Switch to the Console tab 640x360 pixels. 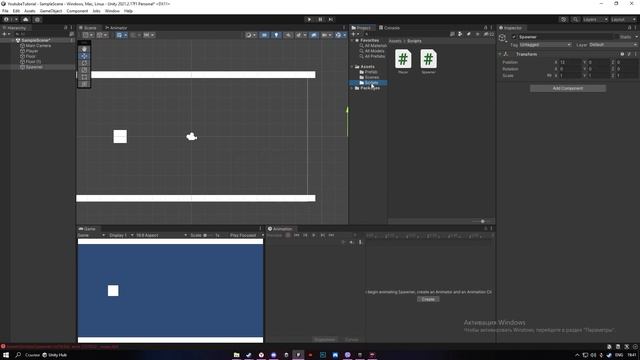pyautogui.click(x=389, y=28)
